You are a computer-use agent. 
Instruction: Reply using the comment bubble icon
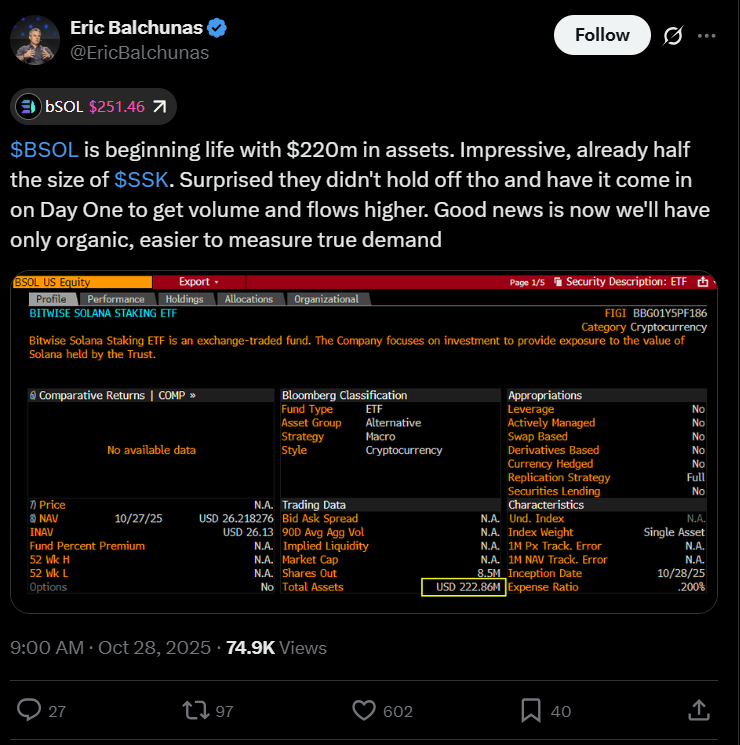click(x=31, y=710)
